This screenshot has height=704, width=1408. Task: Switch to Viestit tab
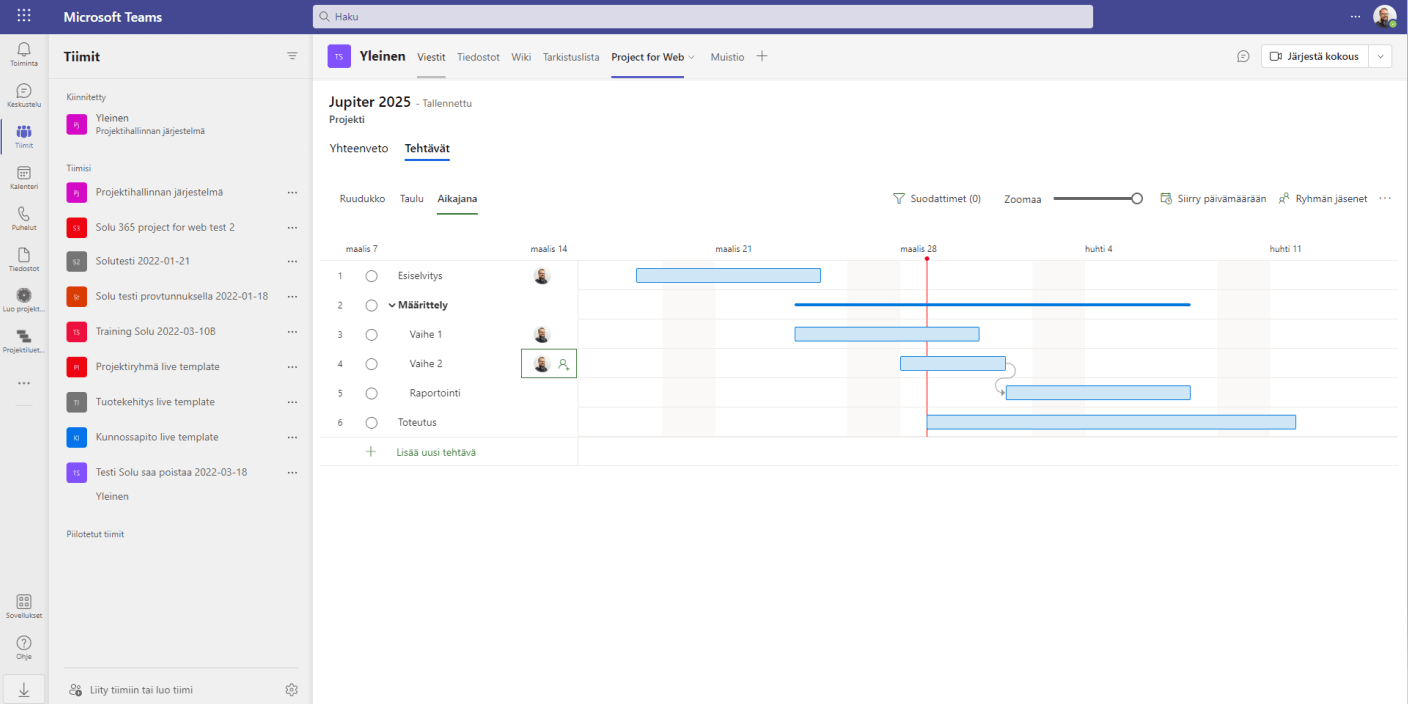(431, 57)
